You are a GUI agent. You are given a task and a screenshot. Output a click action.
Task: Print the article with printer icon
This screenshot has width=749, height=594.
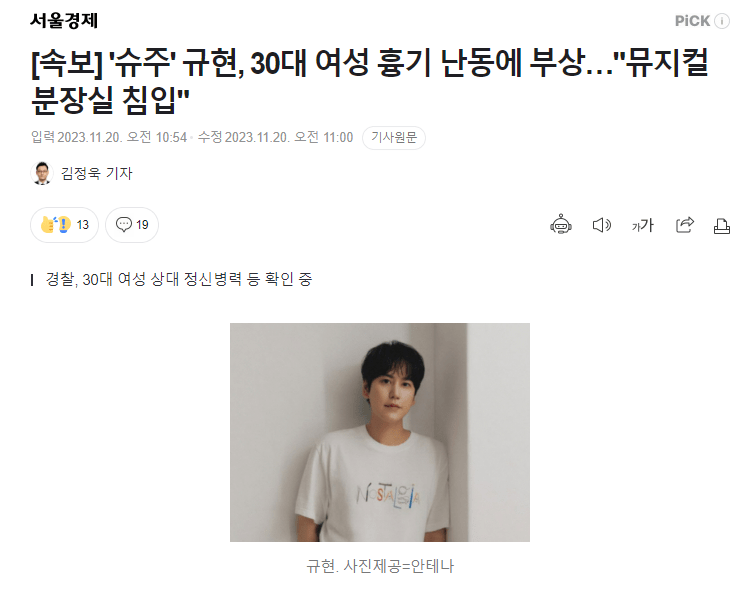tap(721, 226)
